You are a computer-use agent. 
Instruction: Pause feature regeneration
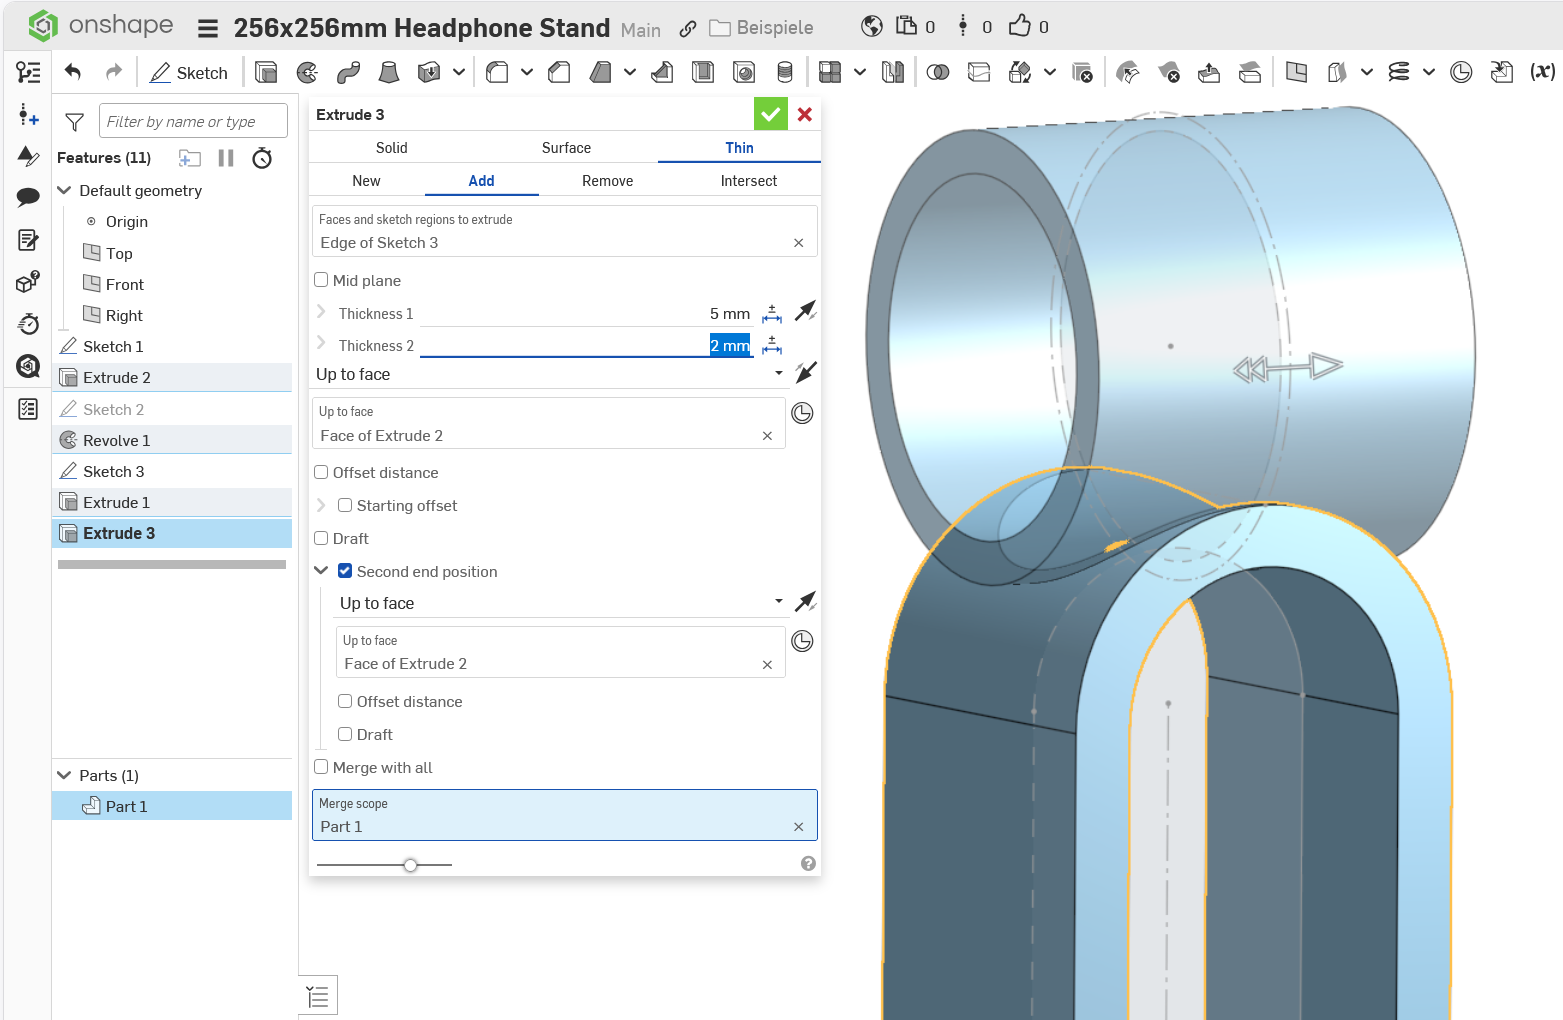226,158
